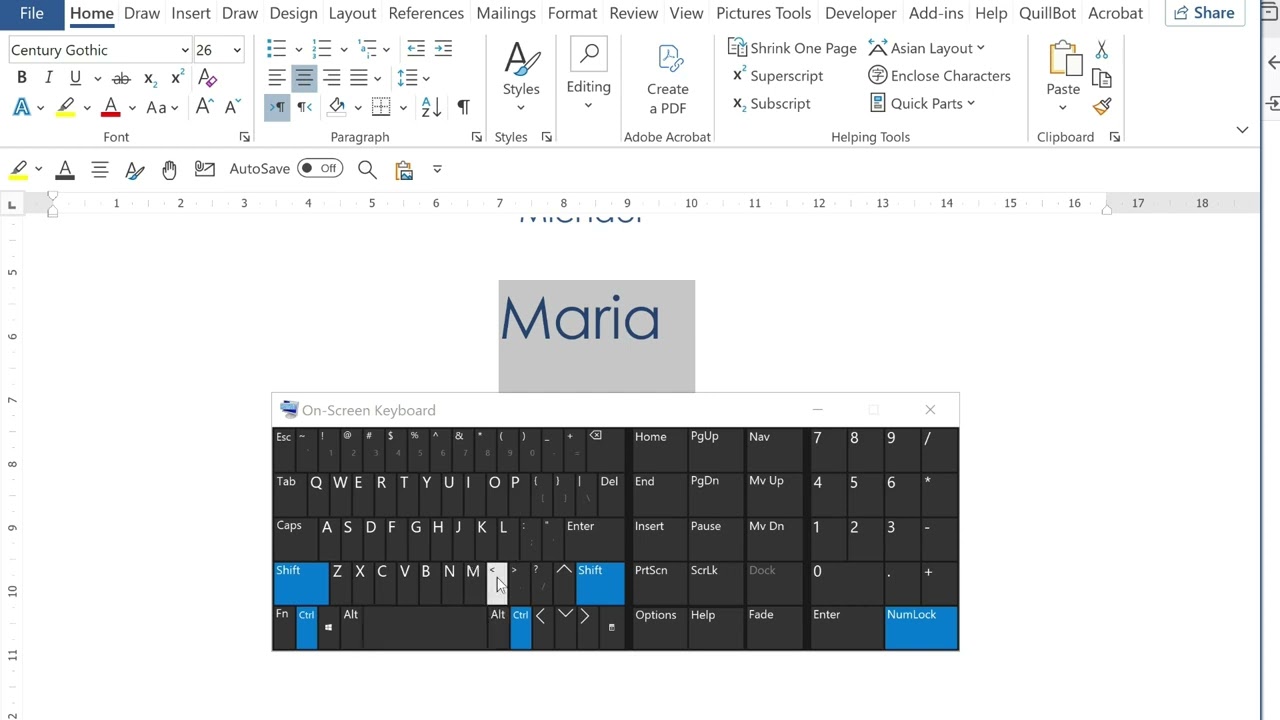Open the Mailings tab
The height and width of the screenshot is (720, 1280).
pos(506,13)
